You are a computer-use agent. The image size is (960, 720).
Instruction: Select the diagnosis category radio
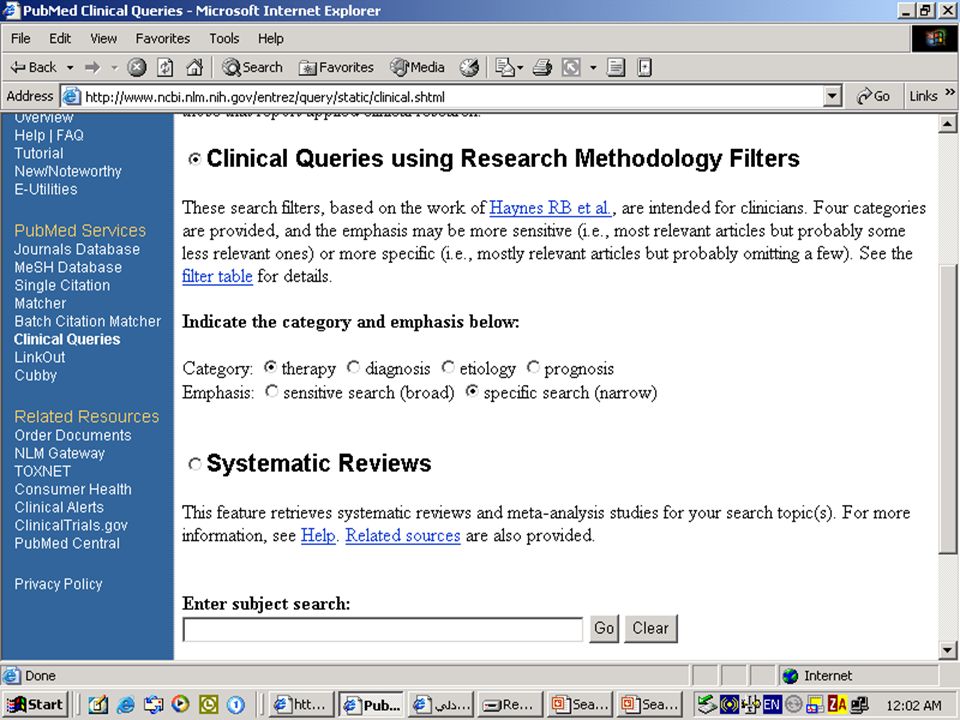[x=353, y=367]
